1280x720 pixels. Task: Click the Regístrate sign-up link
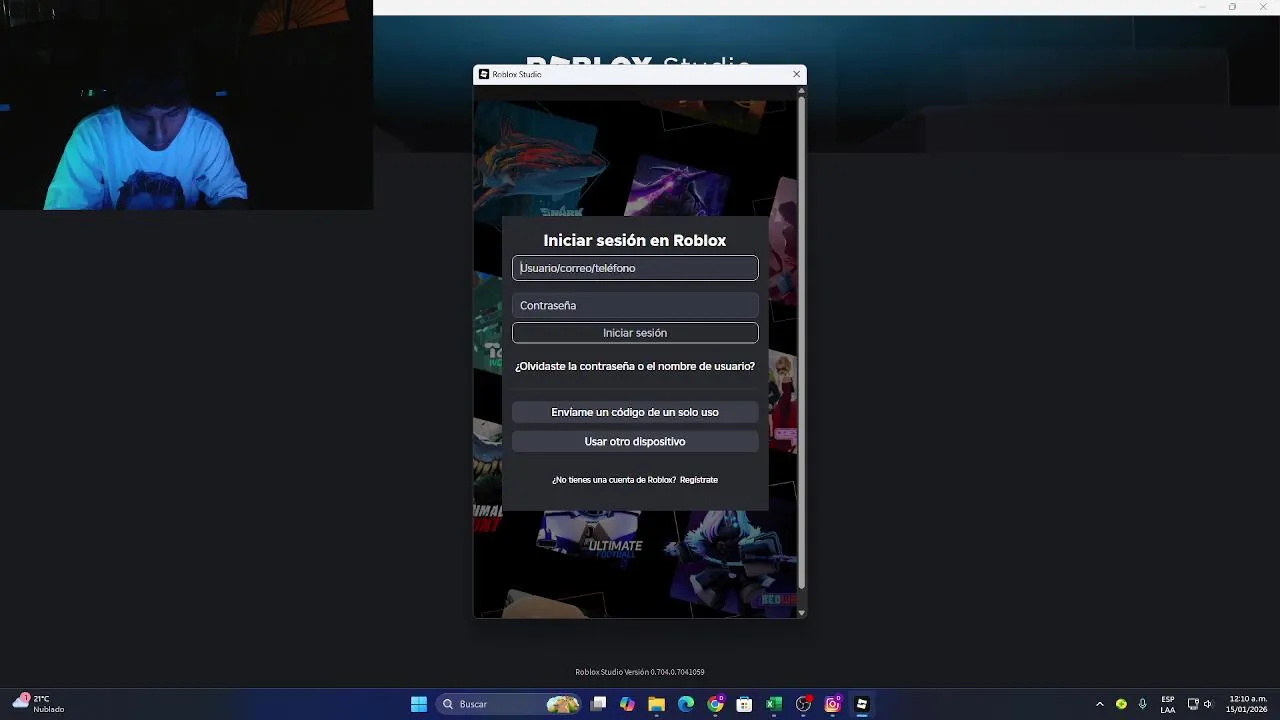click(x=699, y=480)
